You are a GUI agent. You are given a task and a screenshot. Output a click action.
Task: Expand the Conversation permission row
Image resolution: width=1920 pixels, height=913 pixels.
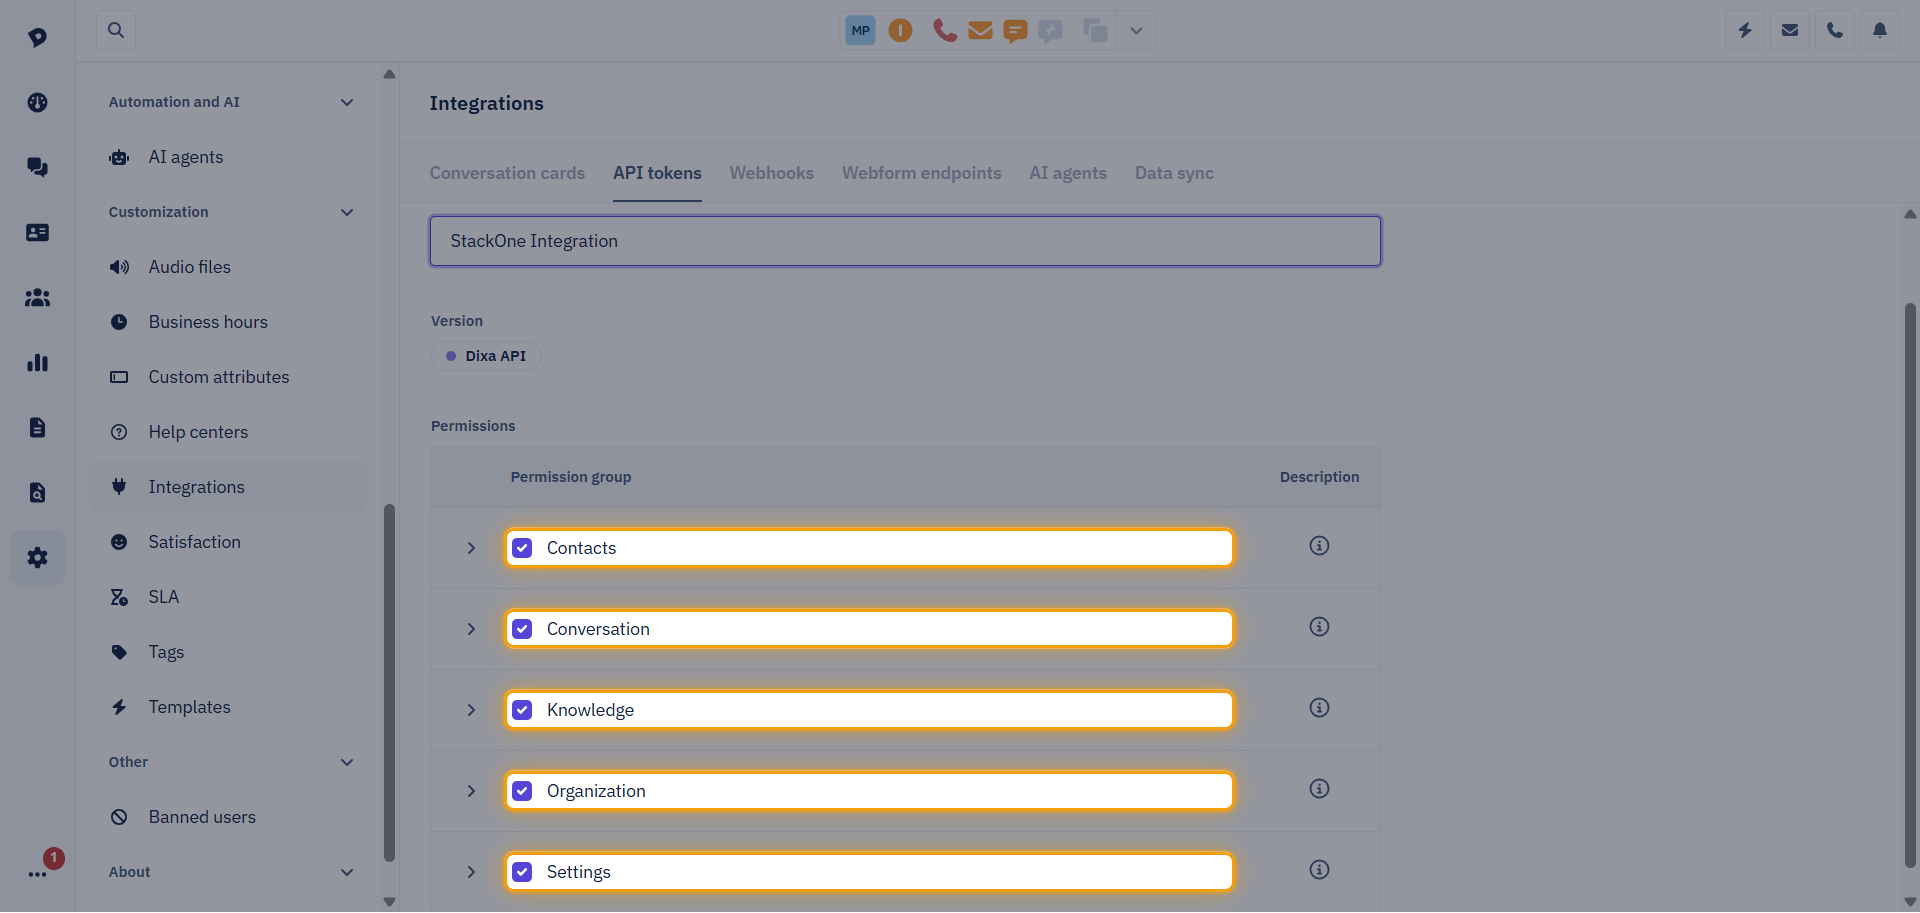pos(471,629)
